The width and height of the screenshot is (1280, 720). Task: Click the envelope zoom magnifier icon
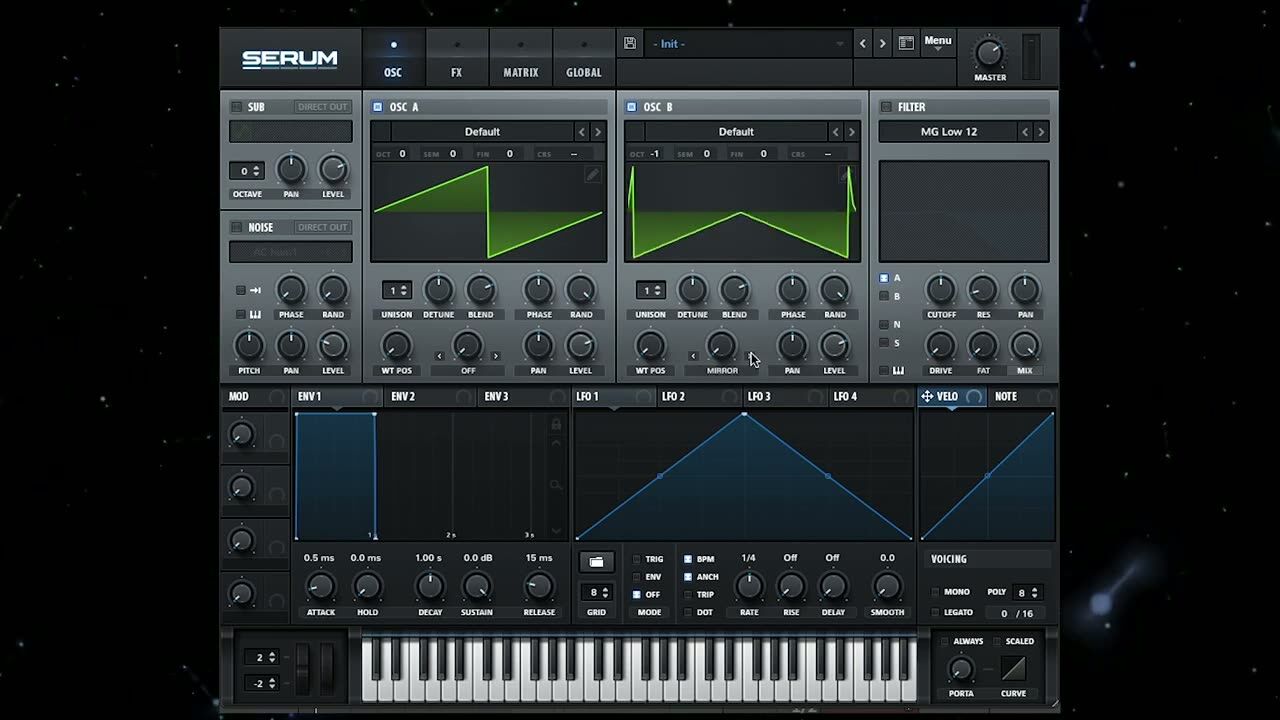pos(557,485)
